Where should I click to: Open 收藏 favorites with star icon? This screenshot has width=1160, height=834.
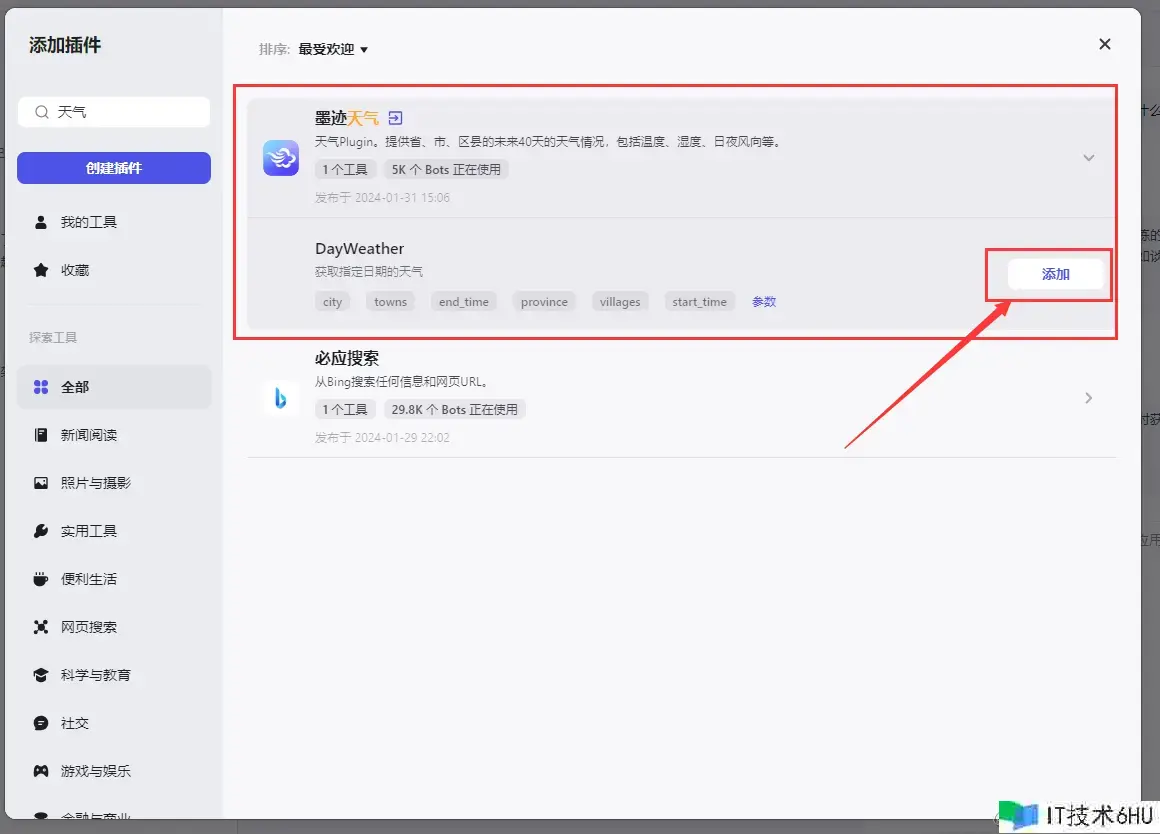(x=74, y=270)
